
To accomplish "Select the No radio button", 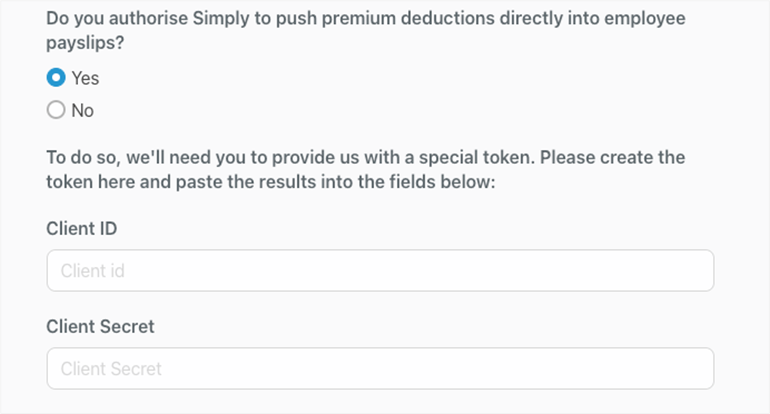I will point(56,110).
